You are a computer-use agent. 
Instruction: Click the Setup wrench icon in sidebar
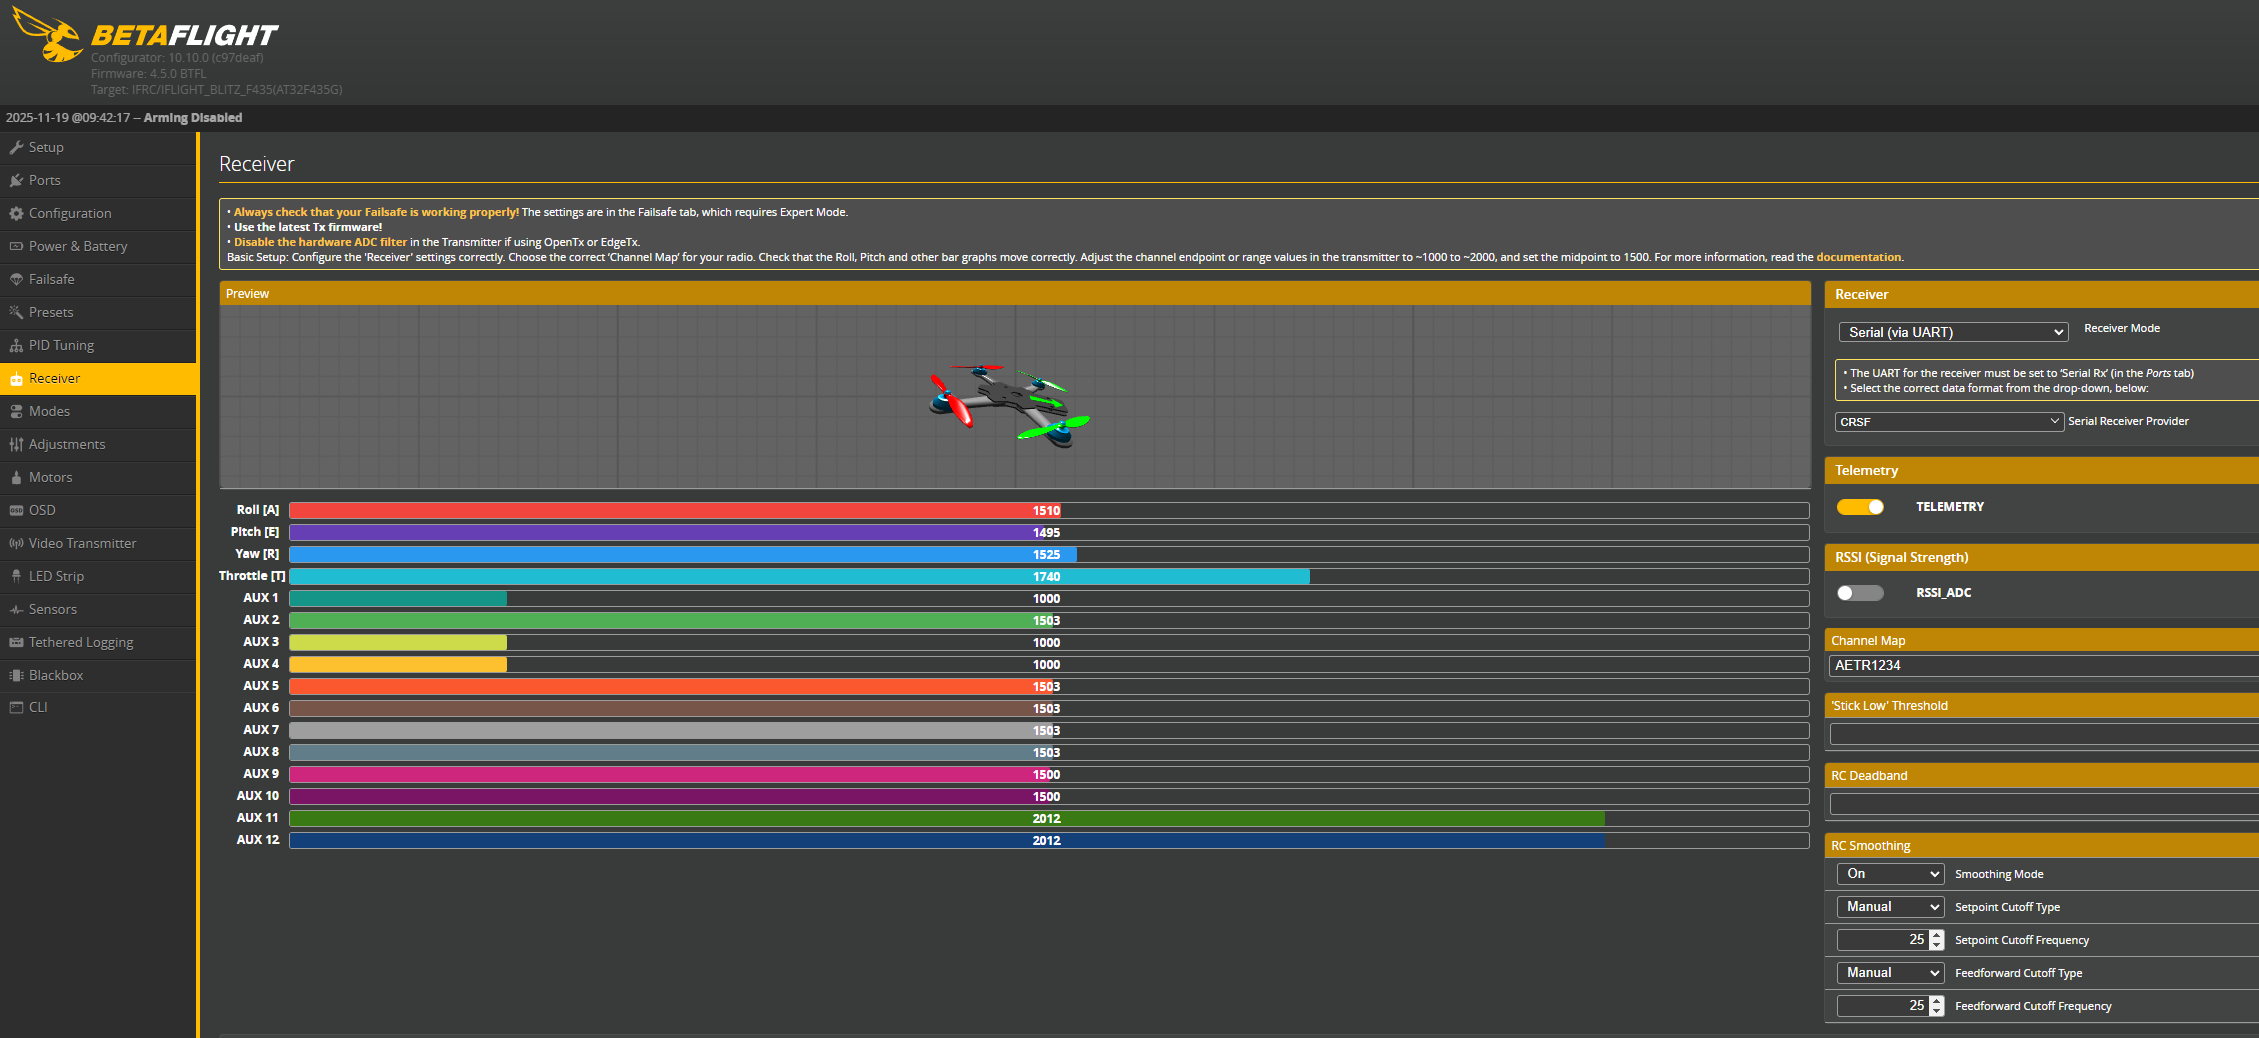click(x=16, y=147)
